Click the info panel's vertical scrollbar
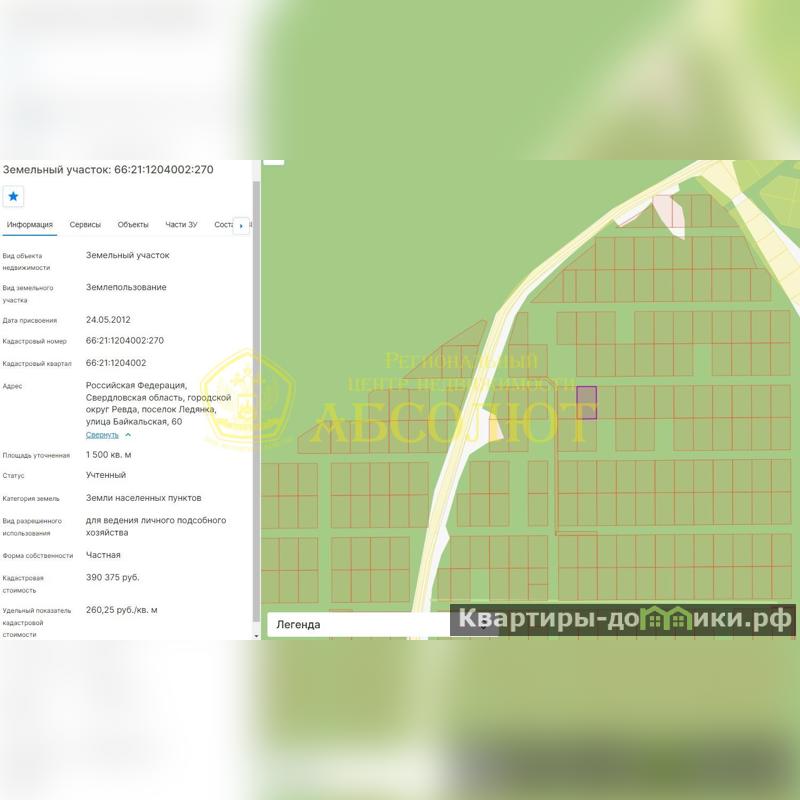 pos(256,400)
